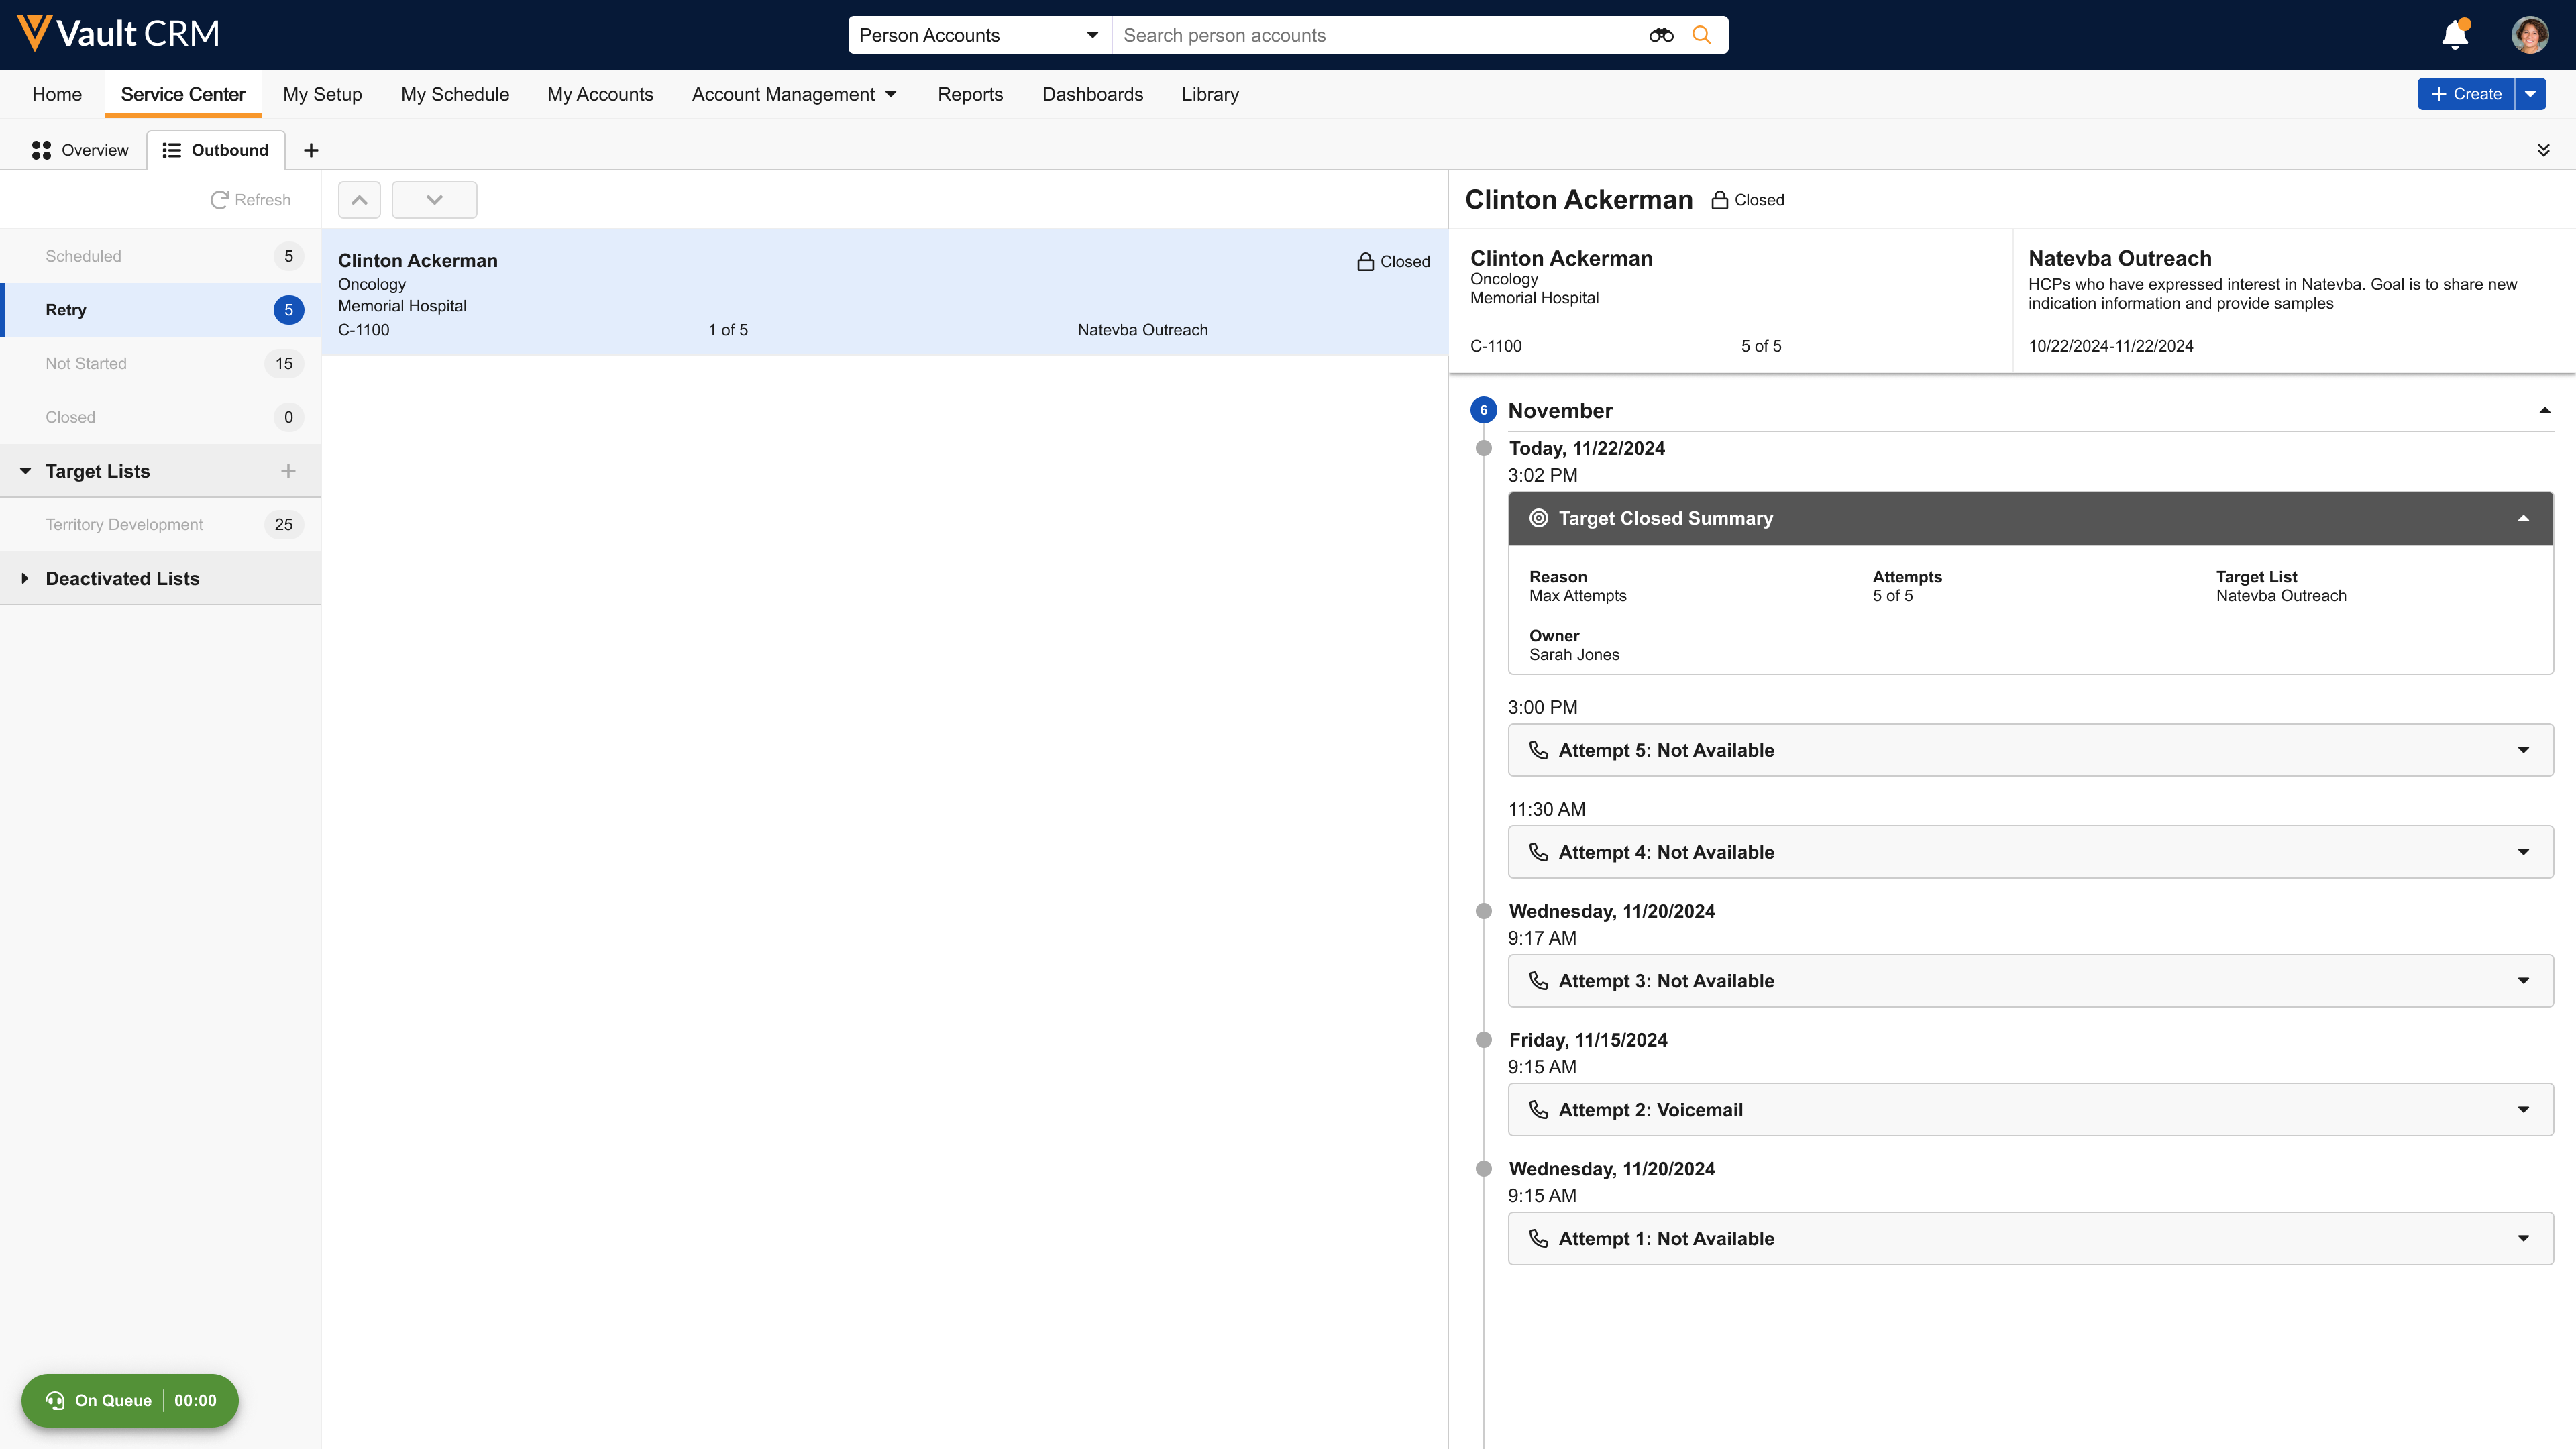Add a new Target List with plus icon

(288, 471)
